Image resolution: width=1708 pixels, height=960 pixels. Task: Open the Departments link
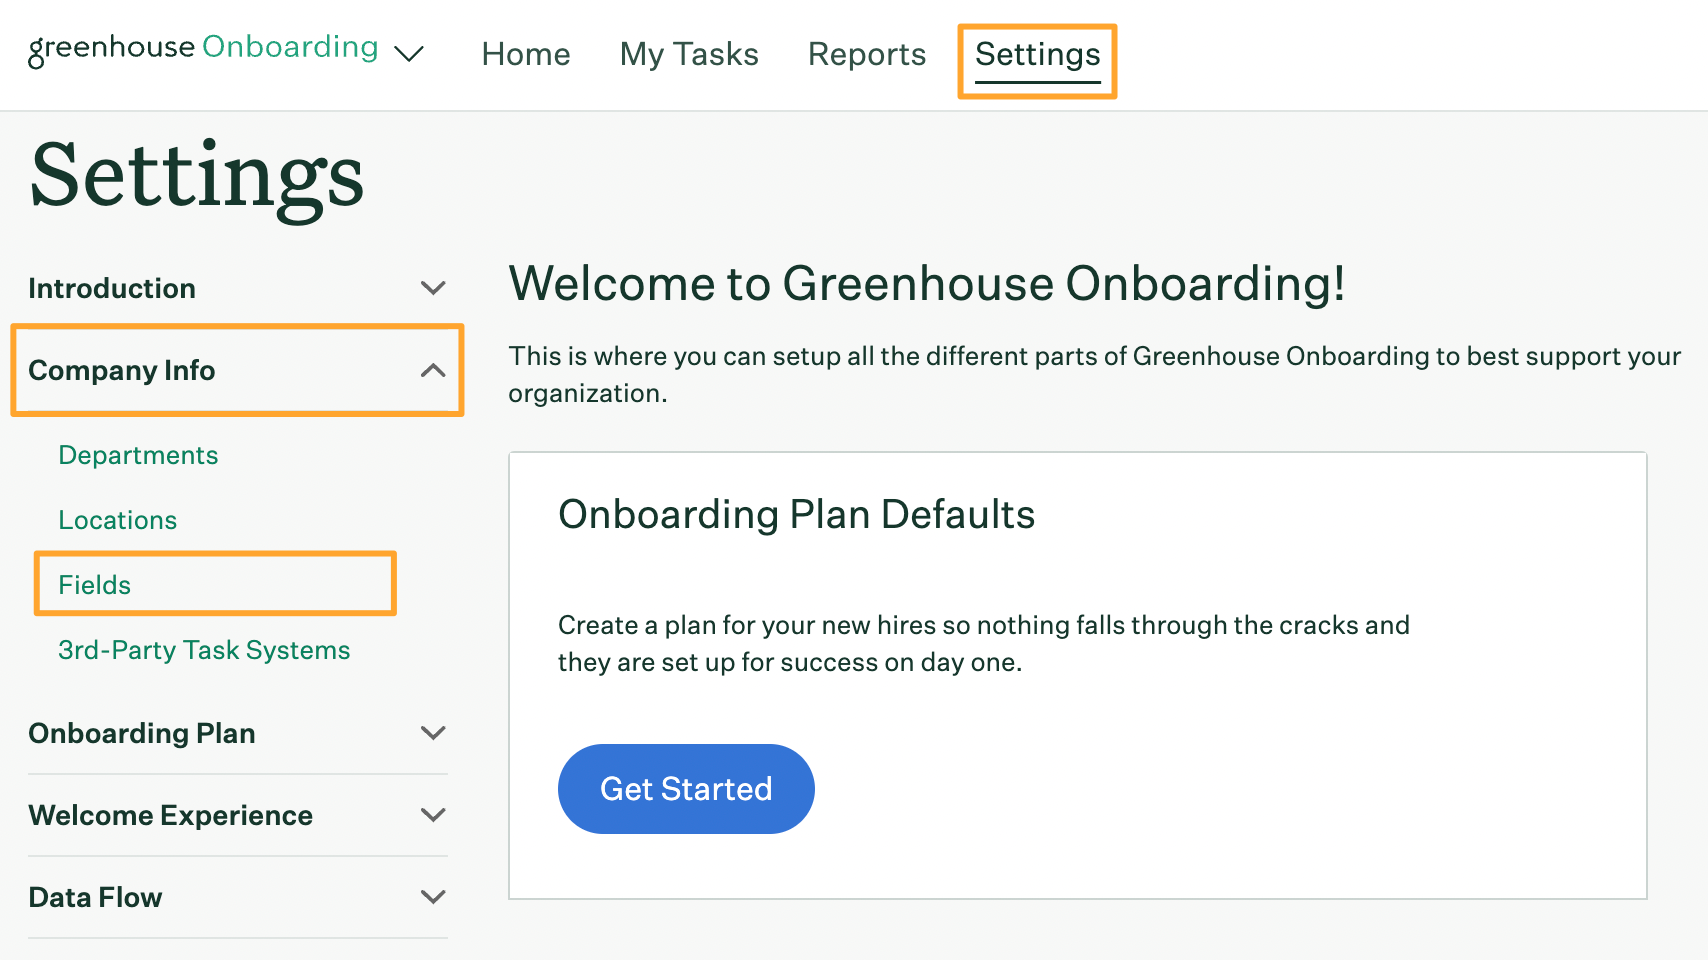[x=138, y=455]
